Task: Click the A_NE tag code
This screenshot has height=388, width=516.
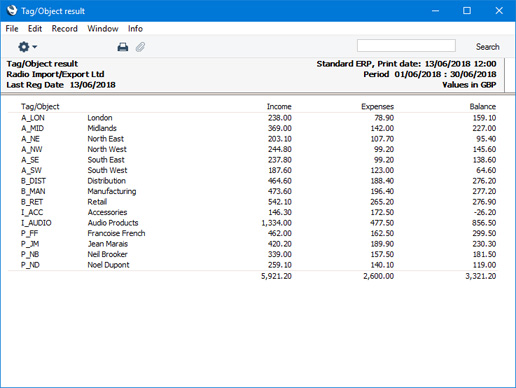Action: pyautogui.click(x=30, y=139)
